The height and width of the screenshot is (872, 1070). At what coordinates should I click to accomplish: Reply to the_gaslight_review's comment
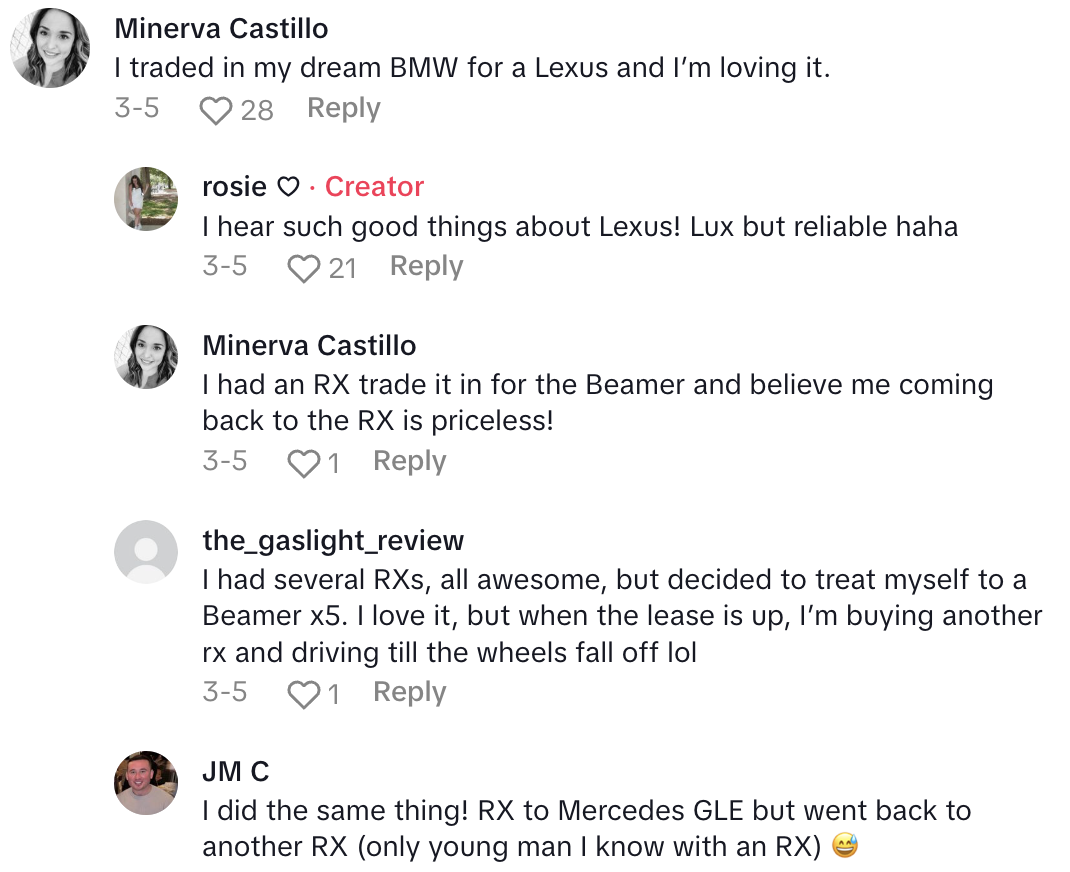pyautogui.click(x=409, y=692)
